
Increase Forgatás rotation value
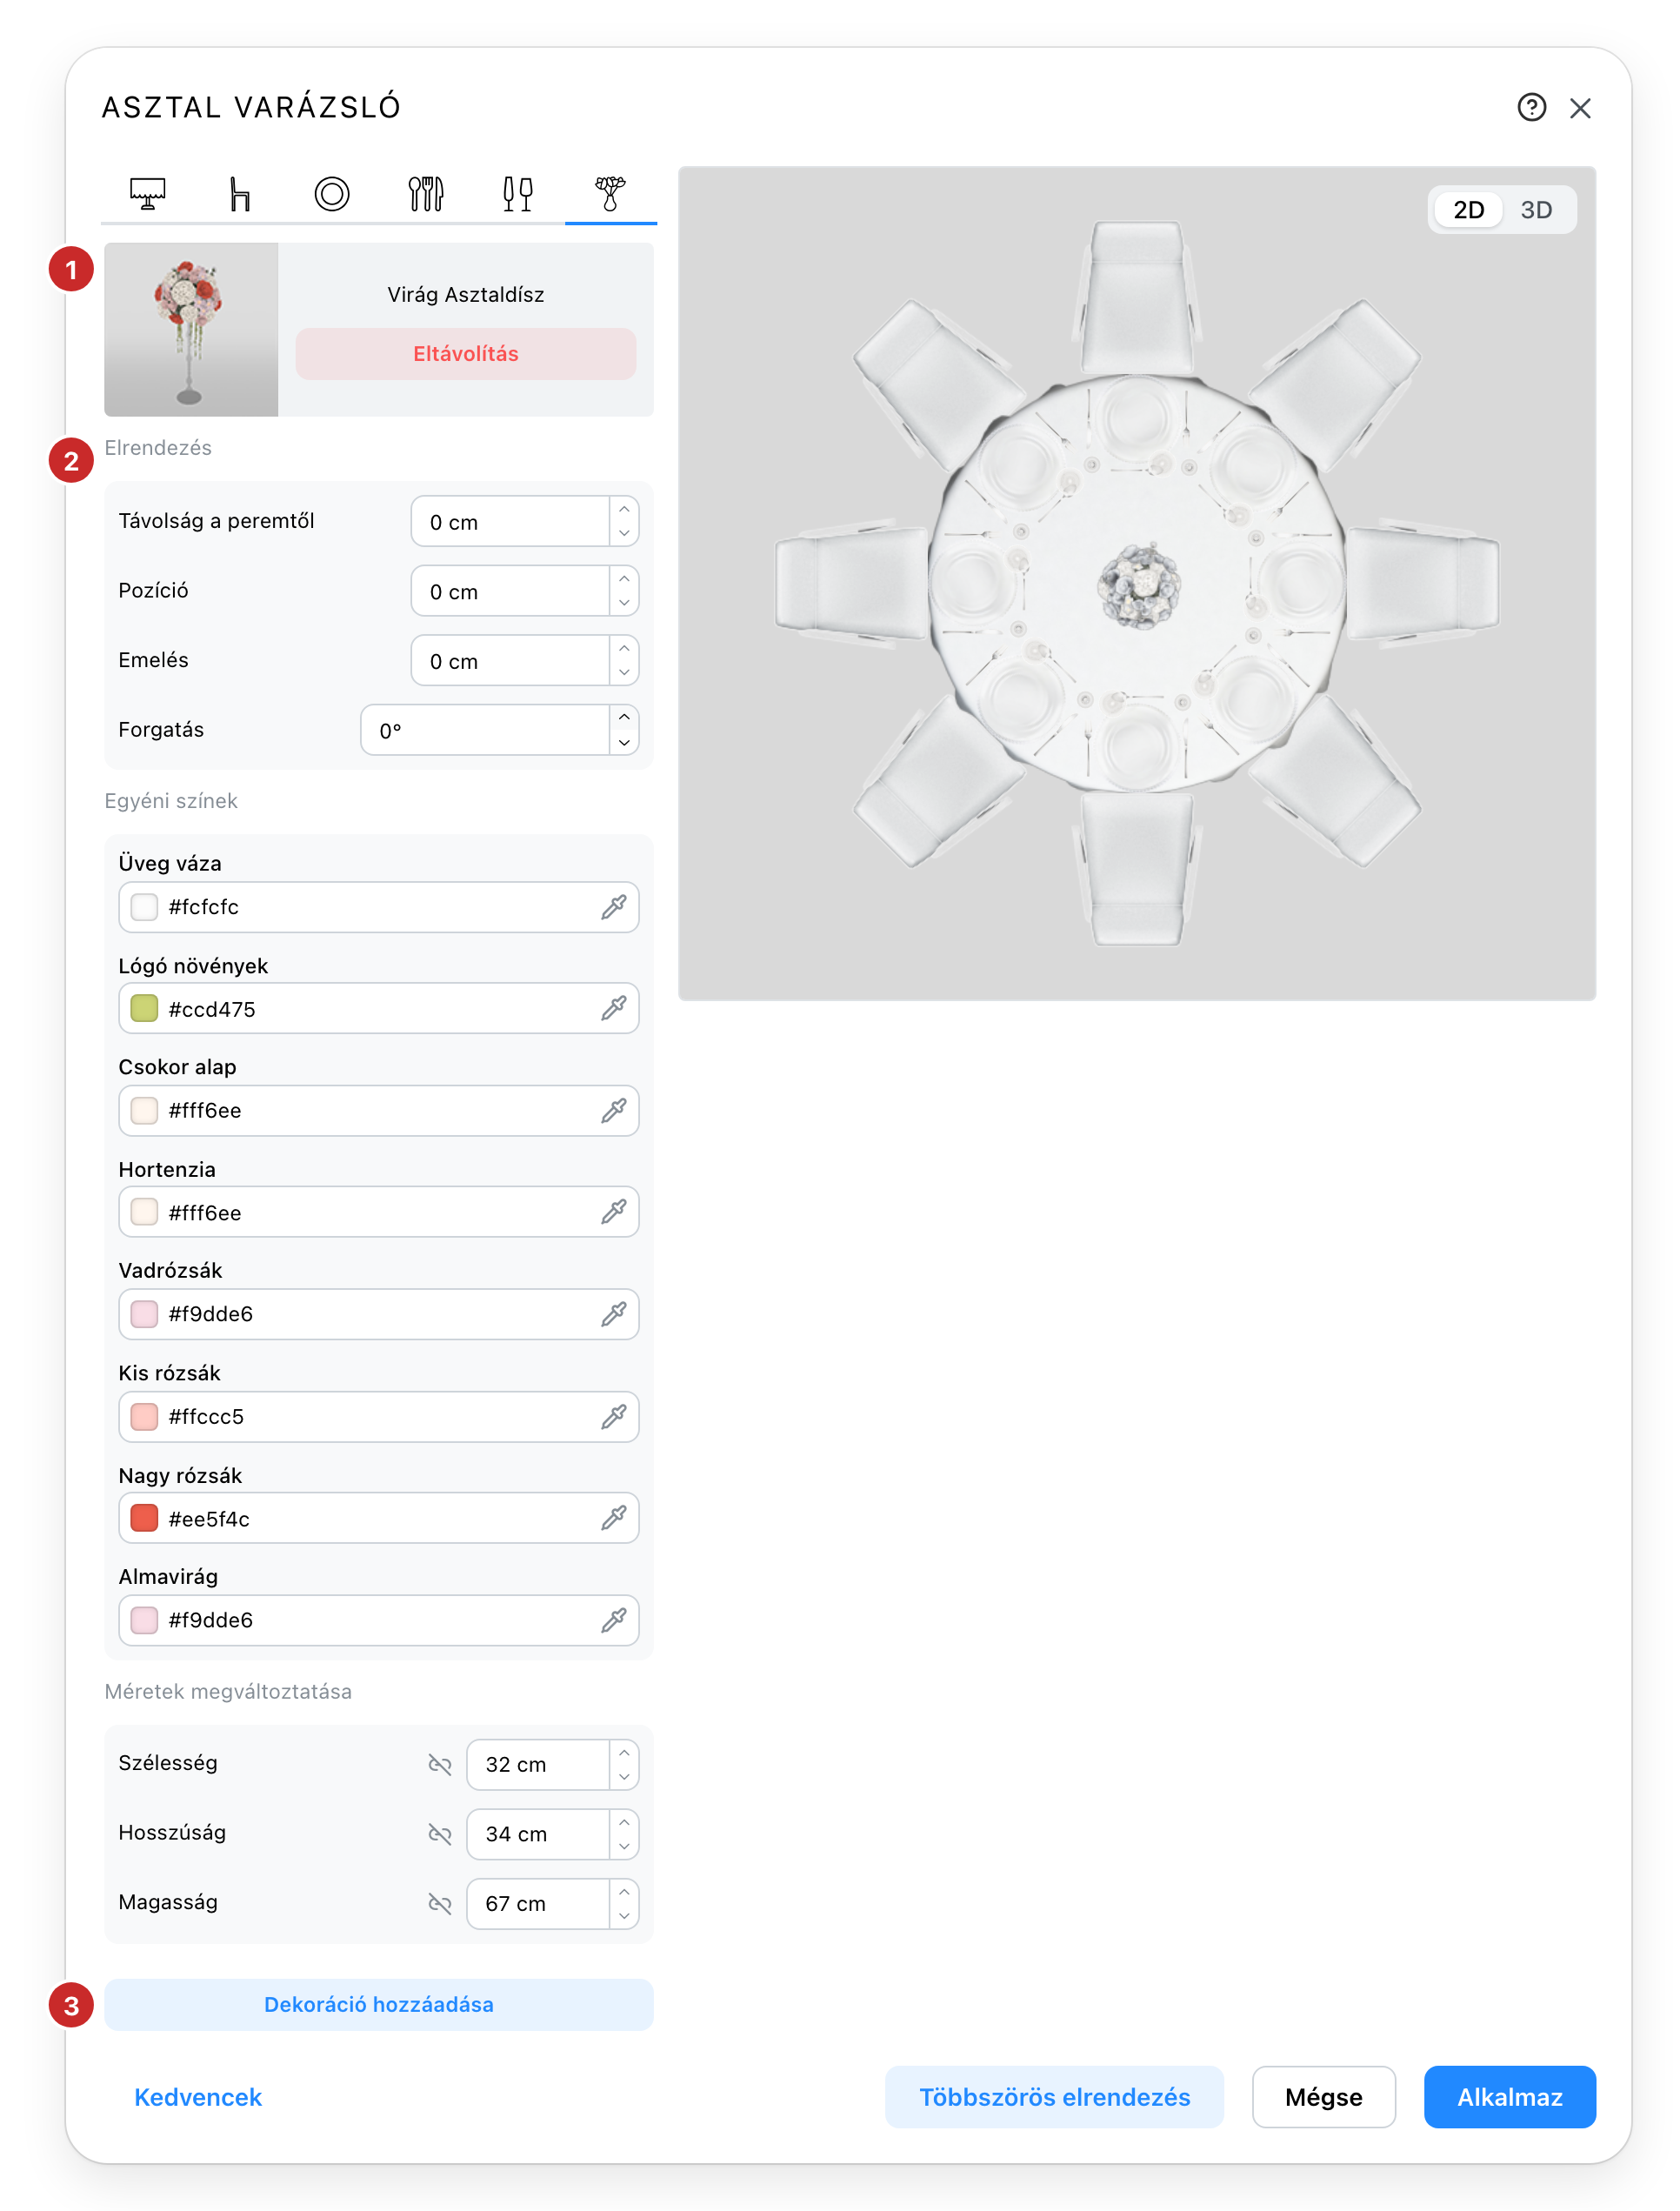(624, 718)
